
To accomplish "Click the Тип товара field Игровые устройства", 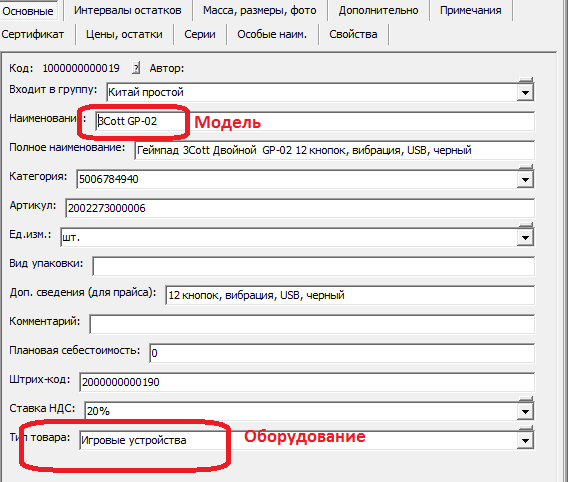I will click(x=298, y=440).
